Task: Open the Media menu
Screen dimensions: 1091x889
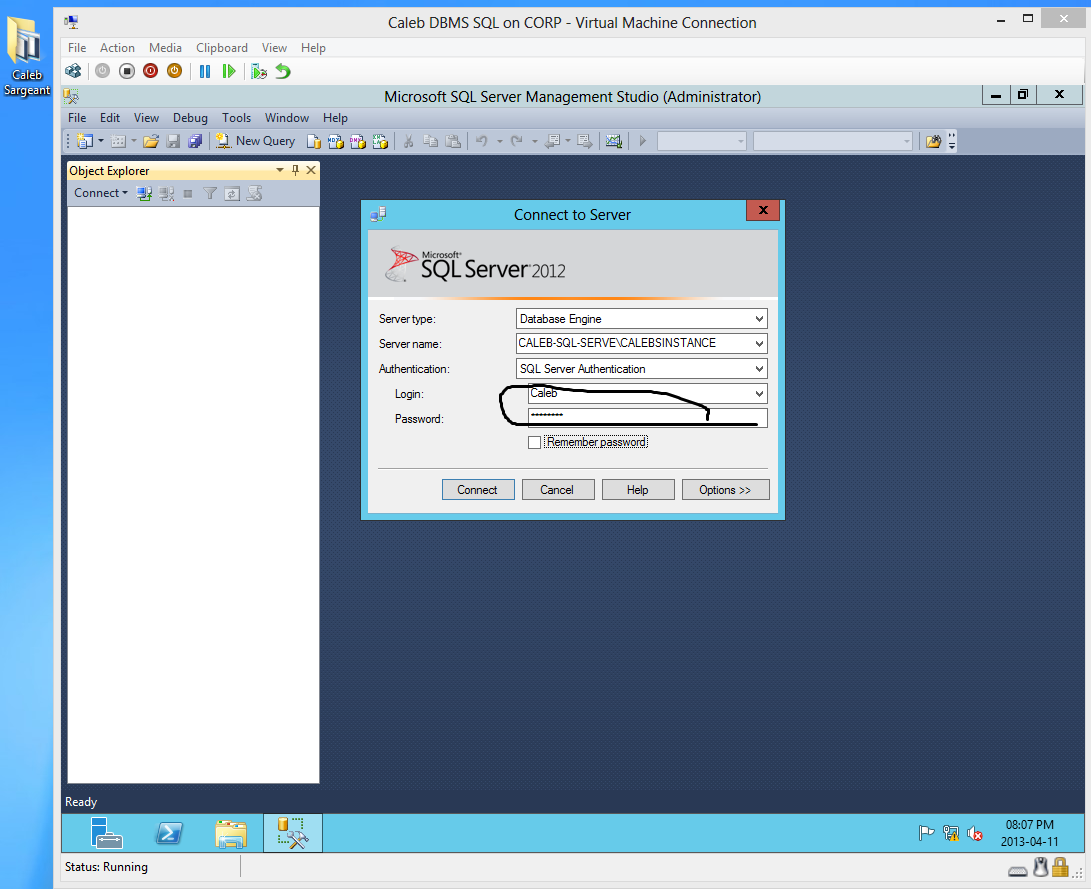Action: click(165, 47)
